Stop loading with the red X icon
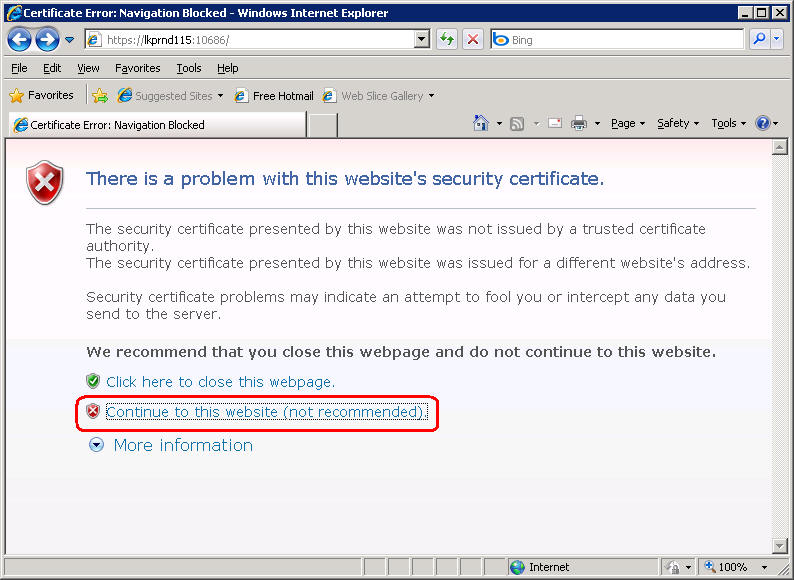Image resolution: width=794 pixels, height=580 pixels. click(472, 40)
